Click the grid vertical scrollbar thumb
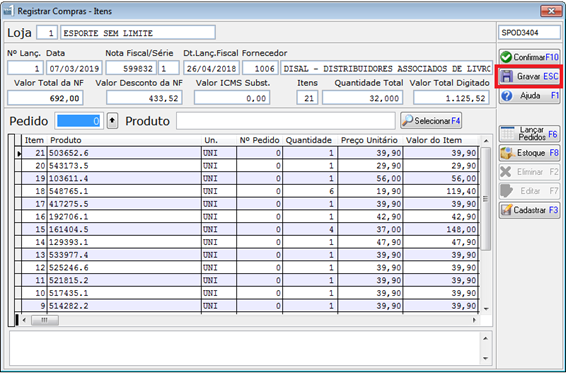The height and width of the screenshot is (373, 566). [x=486, y=199]
